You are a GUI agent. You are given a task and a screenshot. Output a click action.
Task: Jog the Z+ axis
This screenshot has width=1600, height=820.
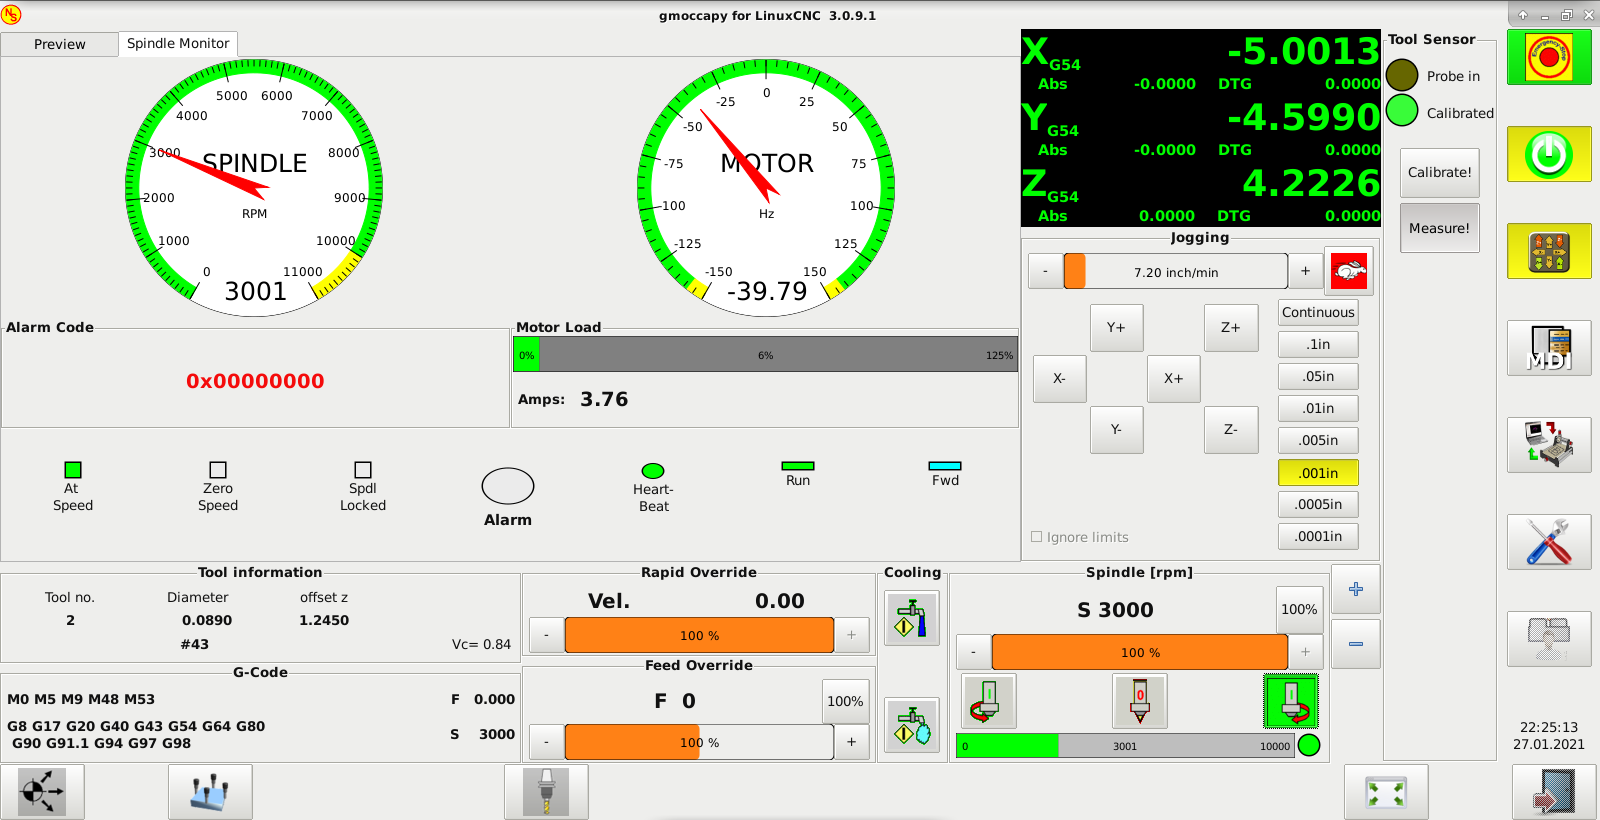pyautogui.click(x=1231, y=327)
